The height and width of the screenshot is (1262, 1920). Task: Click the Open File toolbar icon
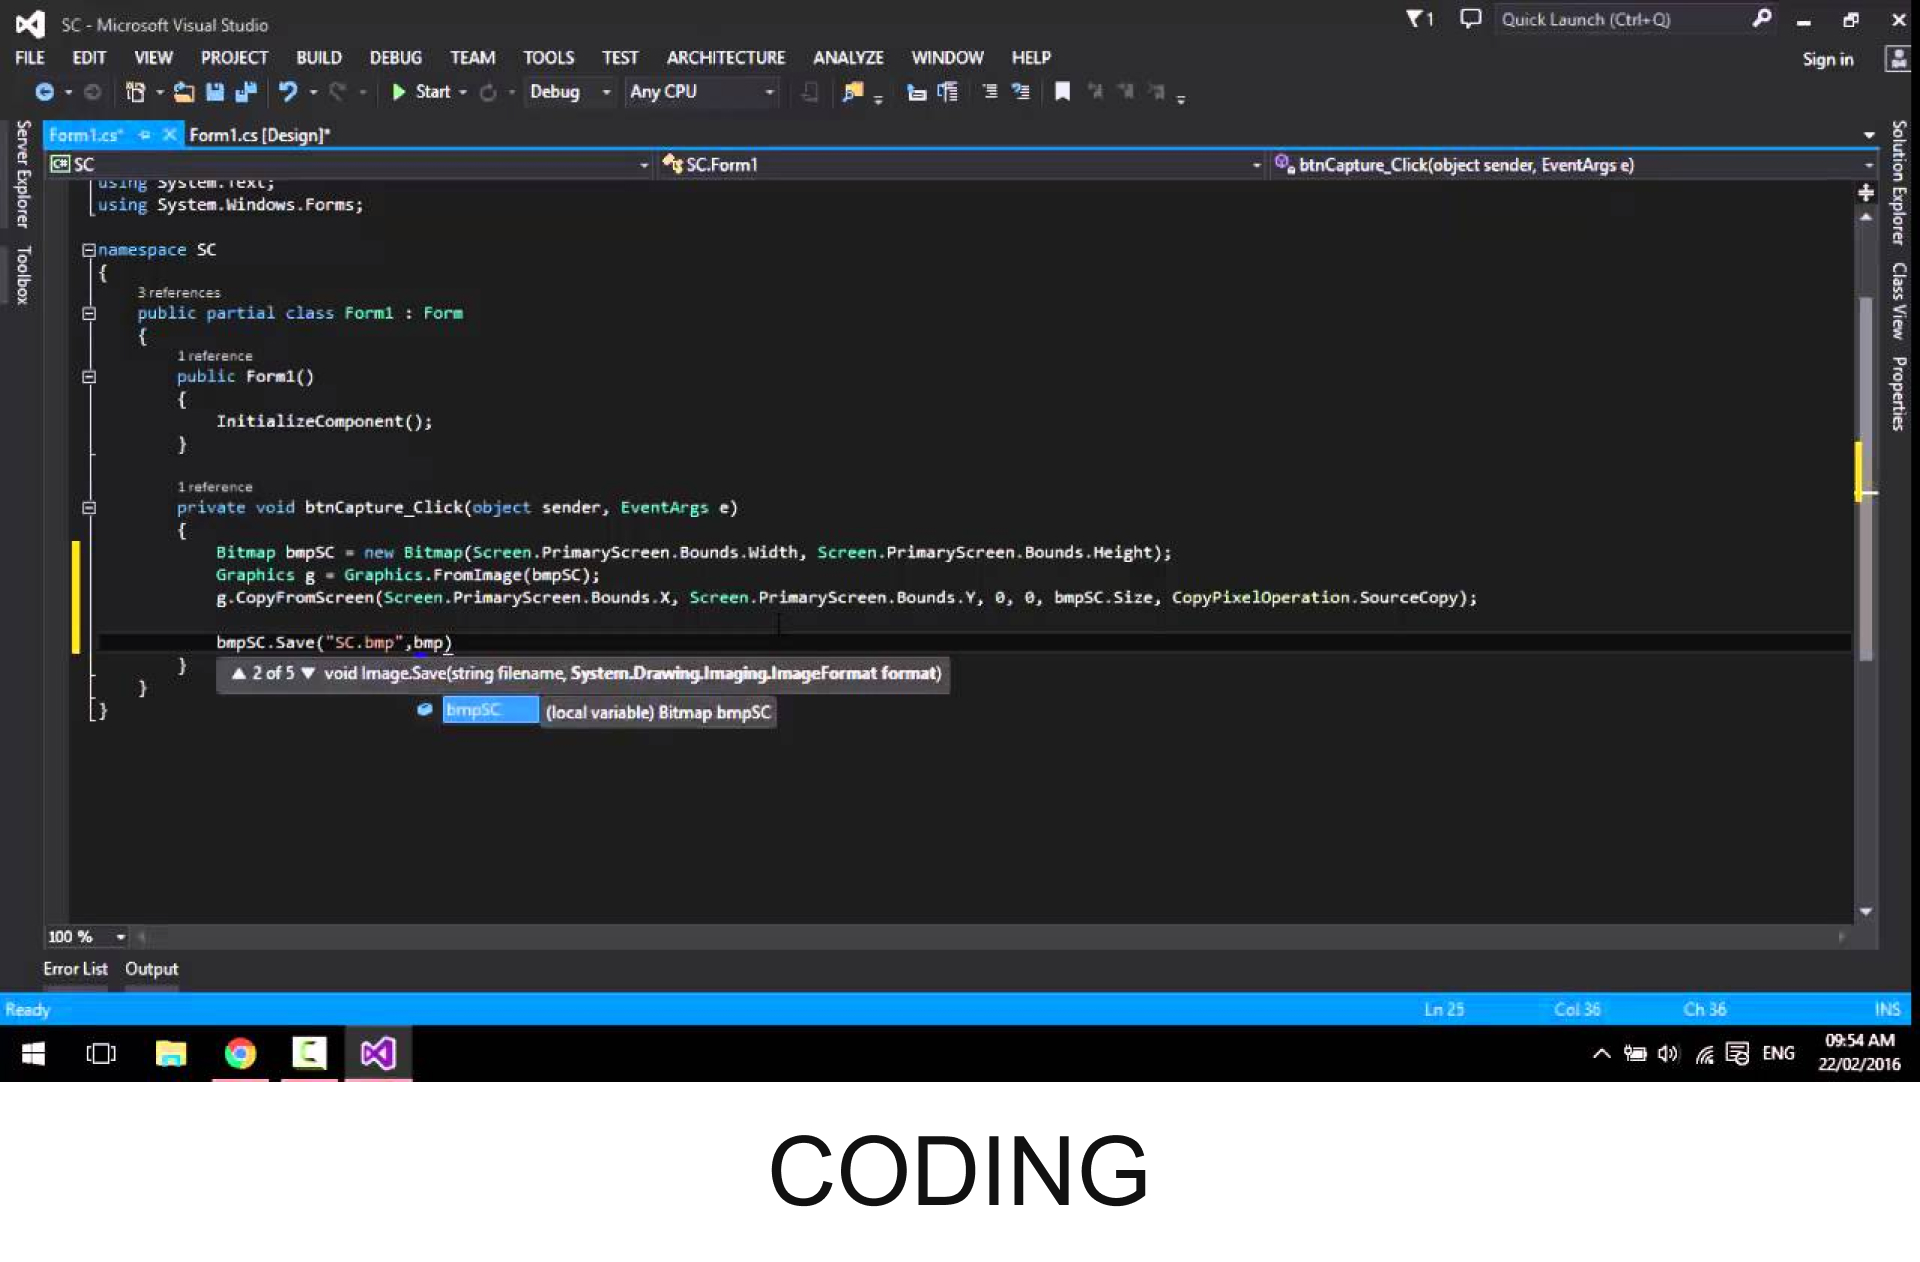click(x=184, y=92)
